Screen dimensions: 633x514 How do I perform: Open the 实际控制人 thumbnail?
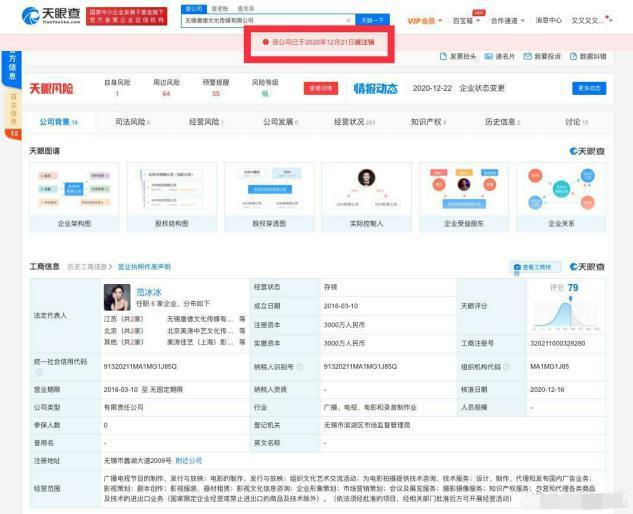click(x=367, y=197)
